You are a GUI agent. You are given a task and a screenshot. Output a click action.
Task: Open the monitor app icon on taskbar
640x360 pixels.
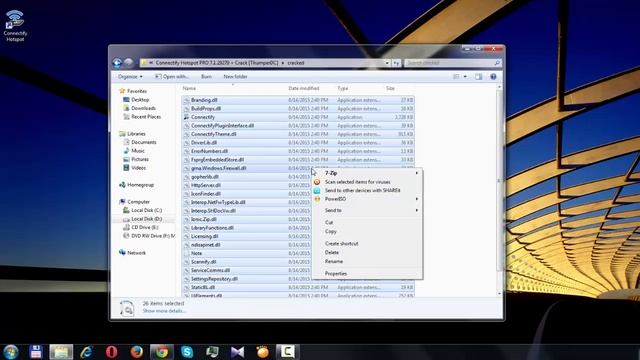tap(212, 351)
